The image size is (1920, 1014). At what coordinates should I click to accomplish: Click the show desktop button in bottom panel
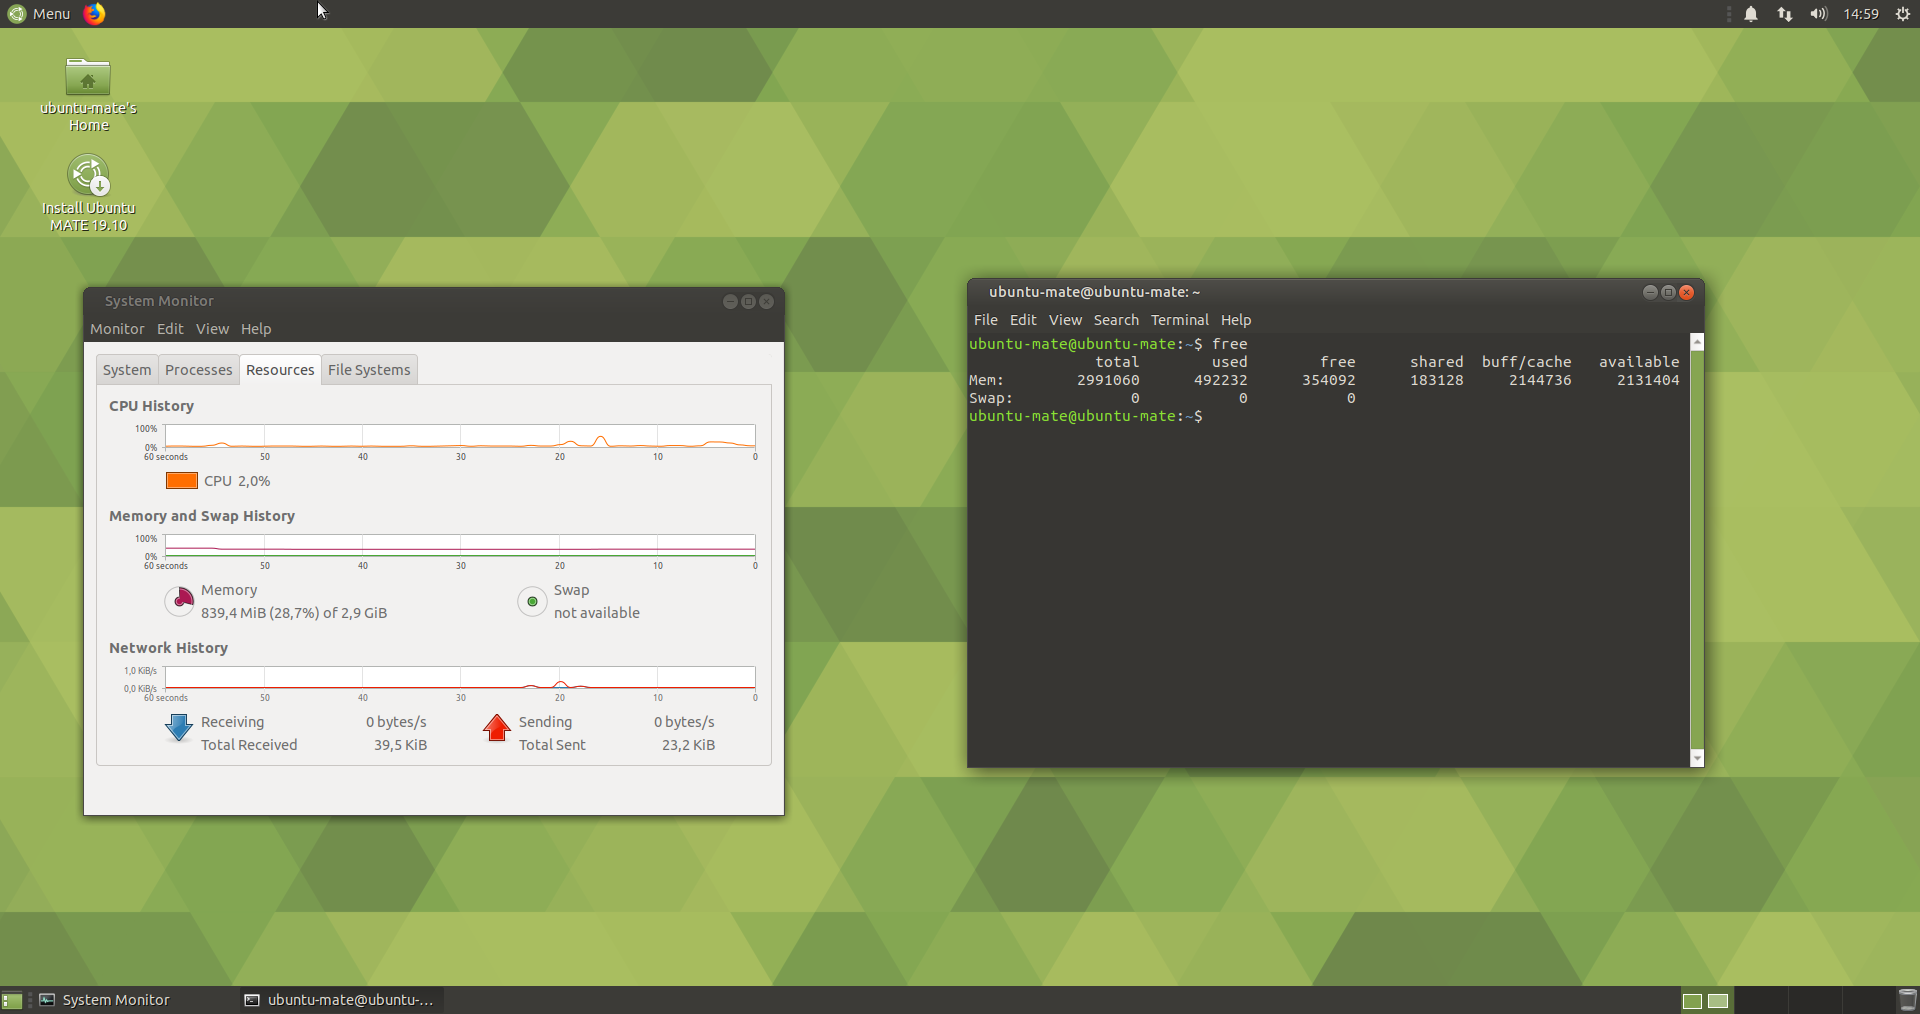pyautogui.click(x=12, y=1000)
